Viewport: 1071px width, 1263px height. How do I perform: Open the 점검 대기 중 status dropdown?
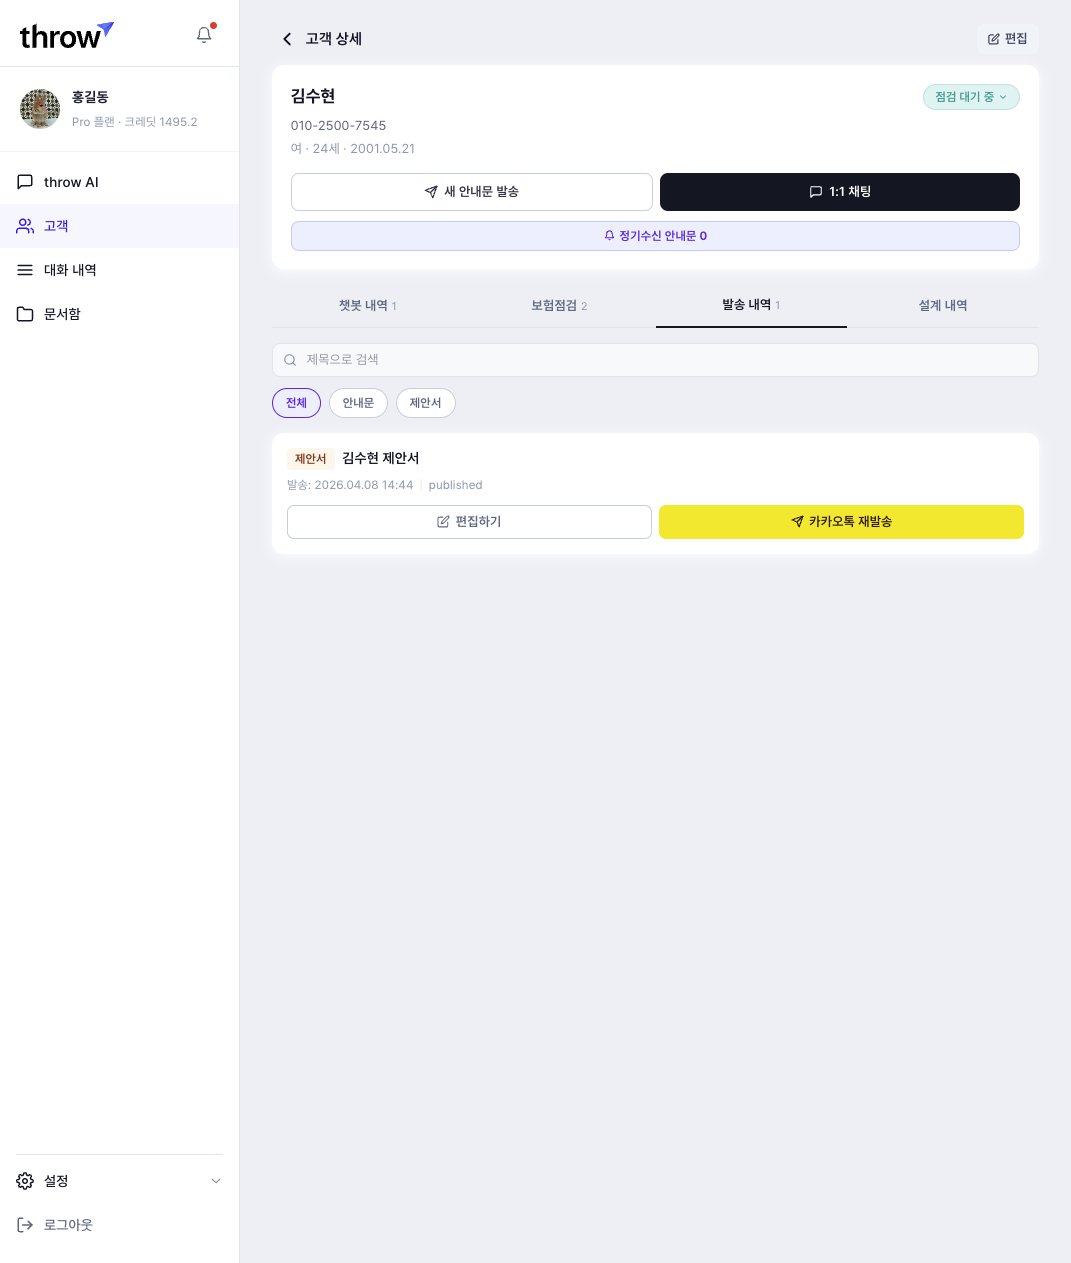pos(970,97)
